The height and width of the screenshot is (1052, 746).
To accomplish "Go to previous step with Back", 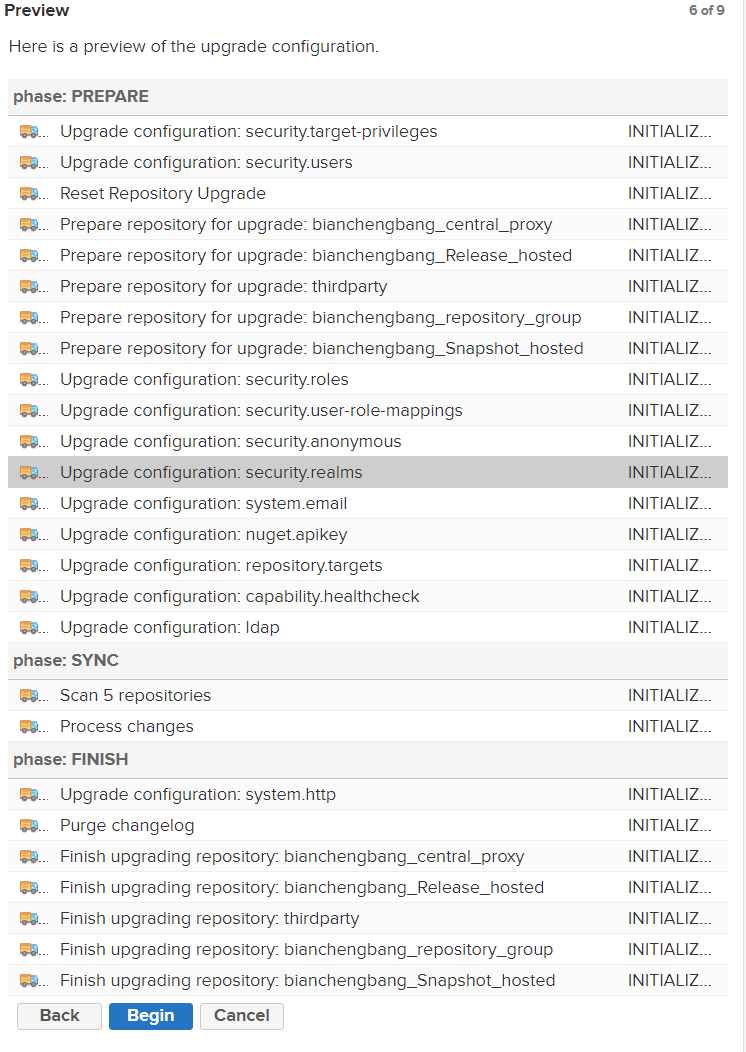I will (x=59, y=1016).
